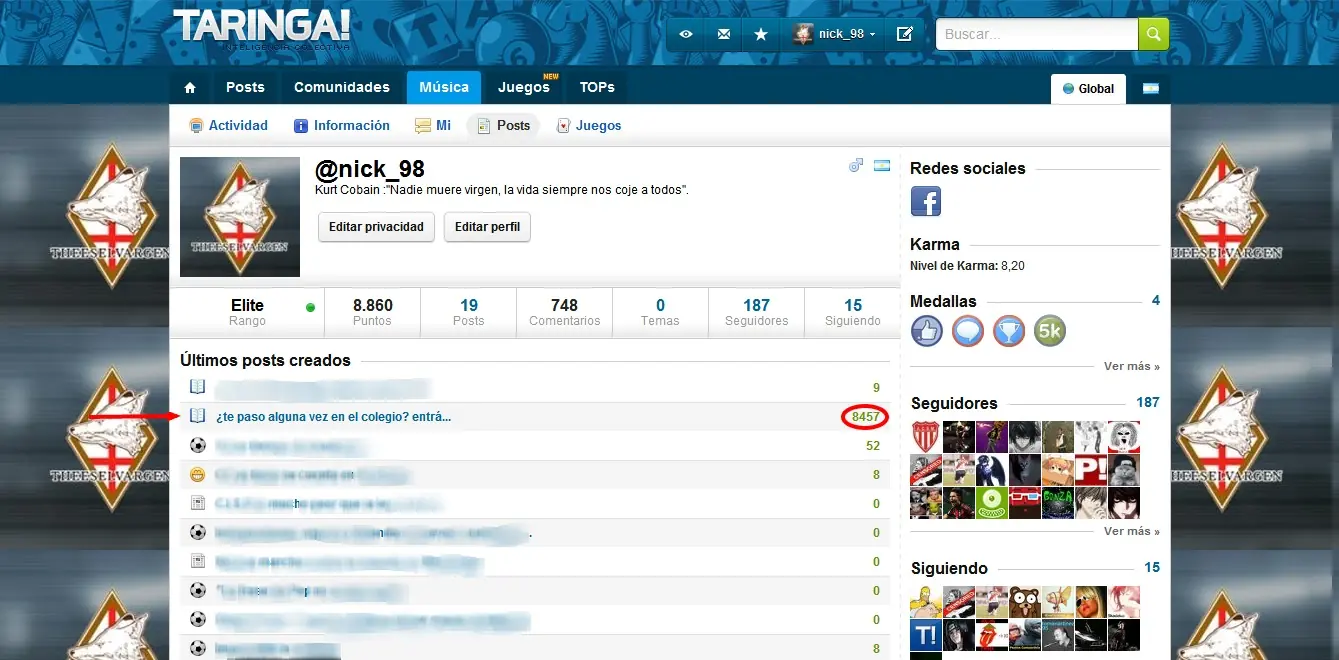Click the Medallas count 4
Screen dimensions: 1339x660
pos(1155,301)
